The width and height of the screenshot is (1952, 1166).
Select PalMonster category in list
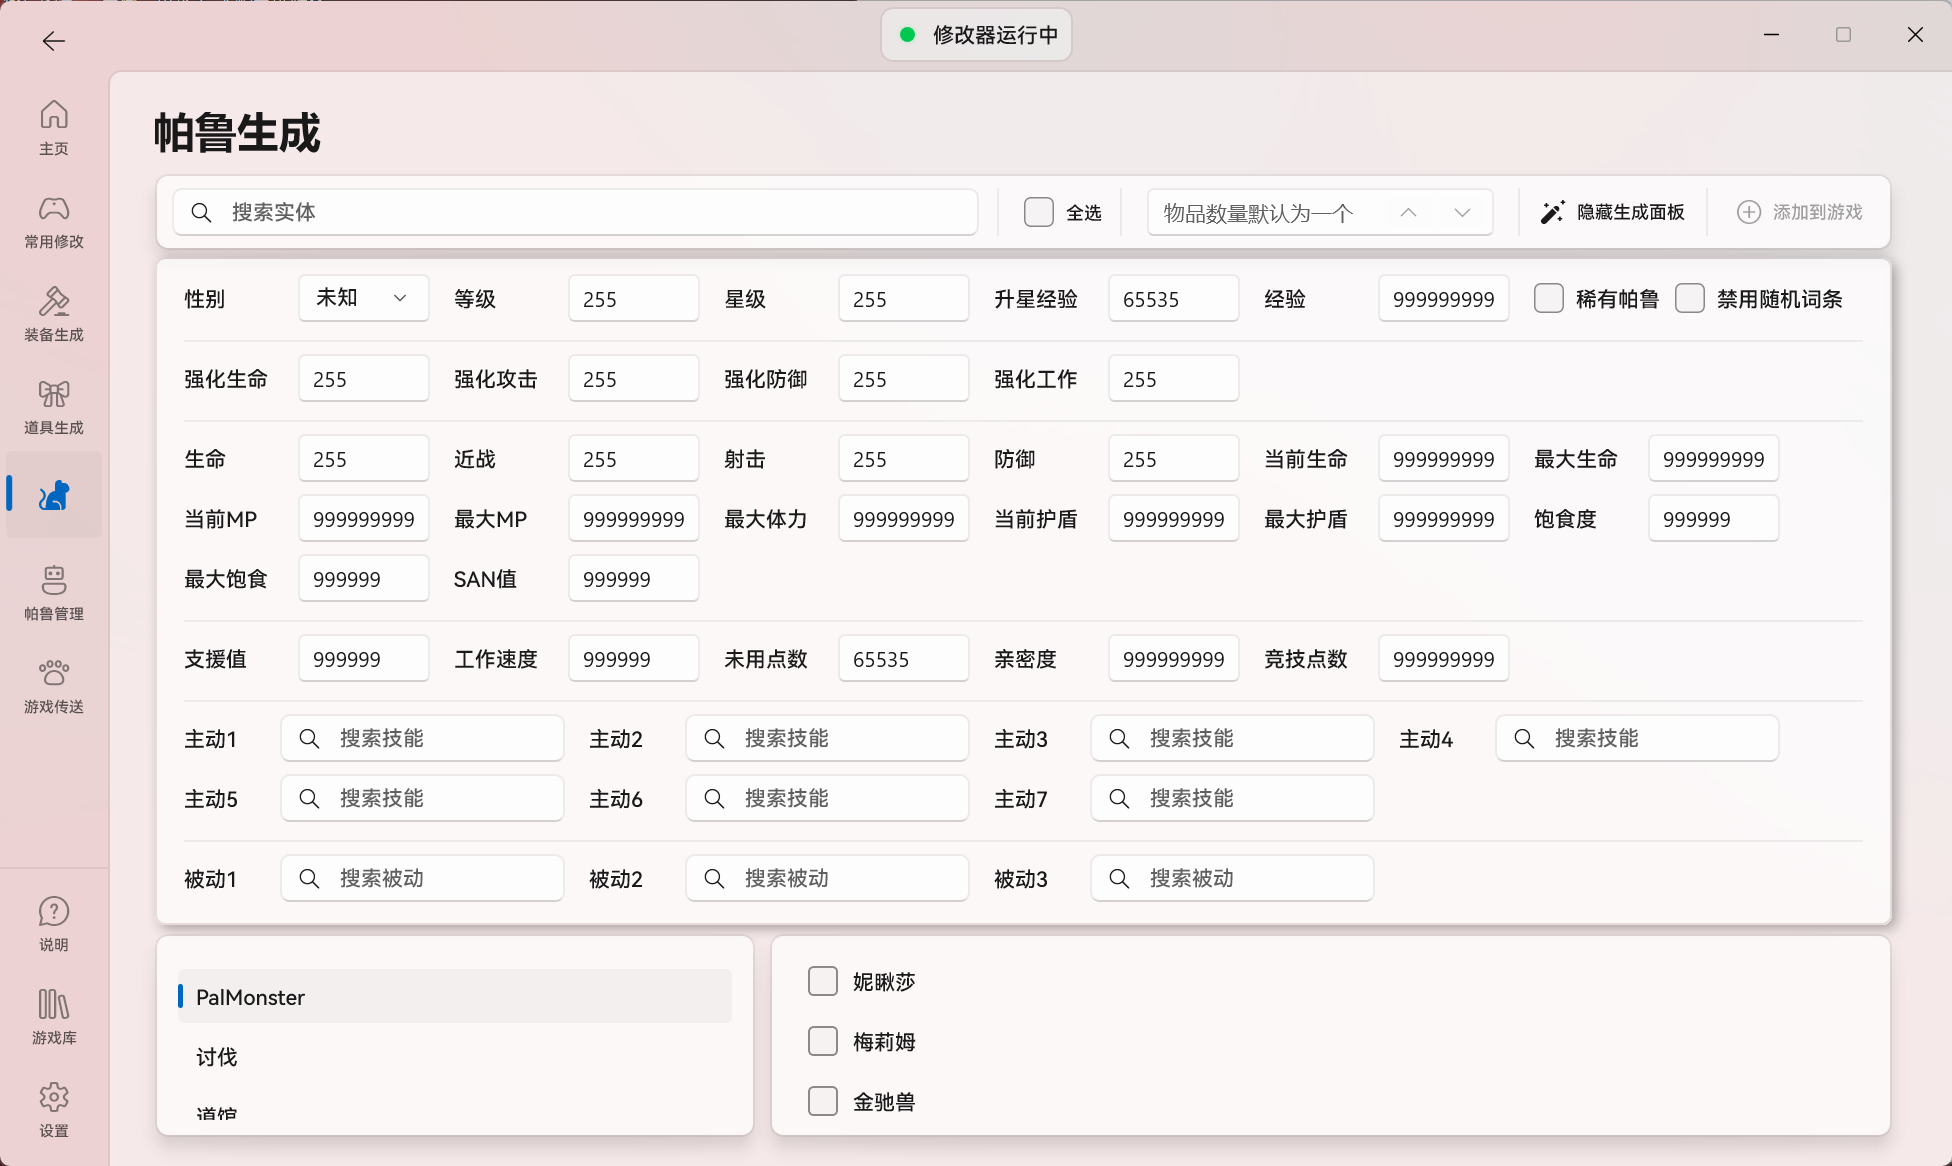[455, 996]
